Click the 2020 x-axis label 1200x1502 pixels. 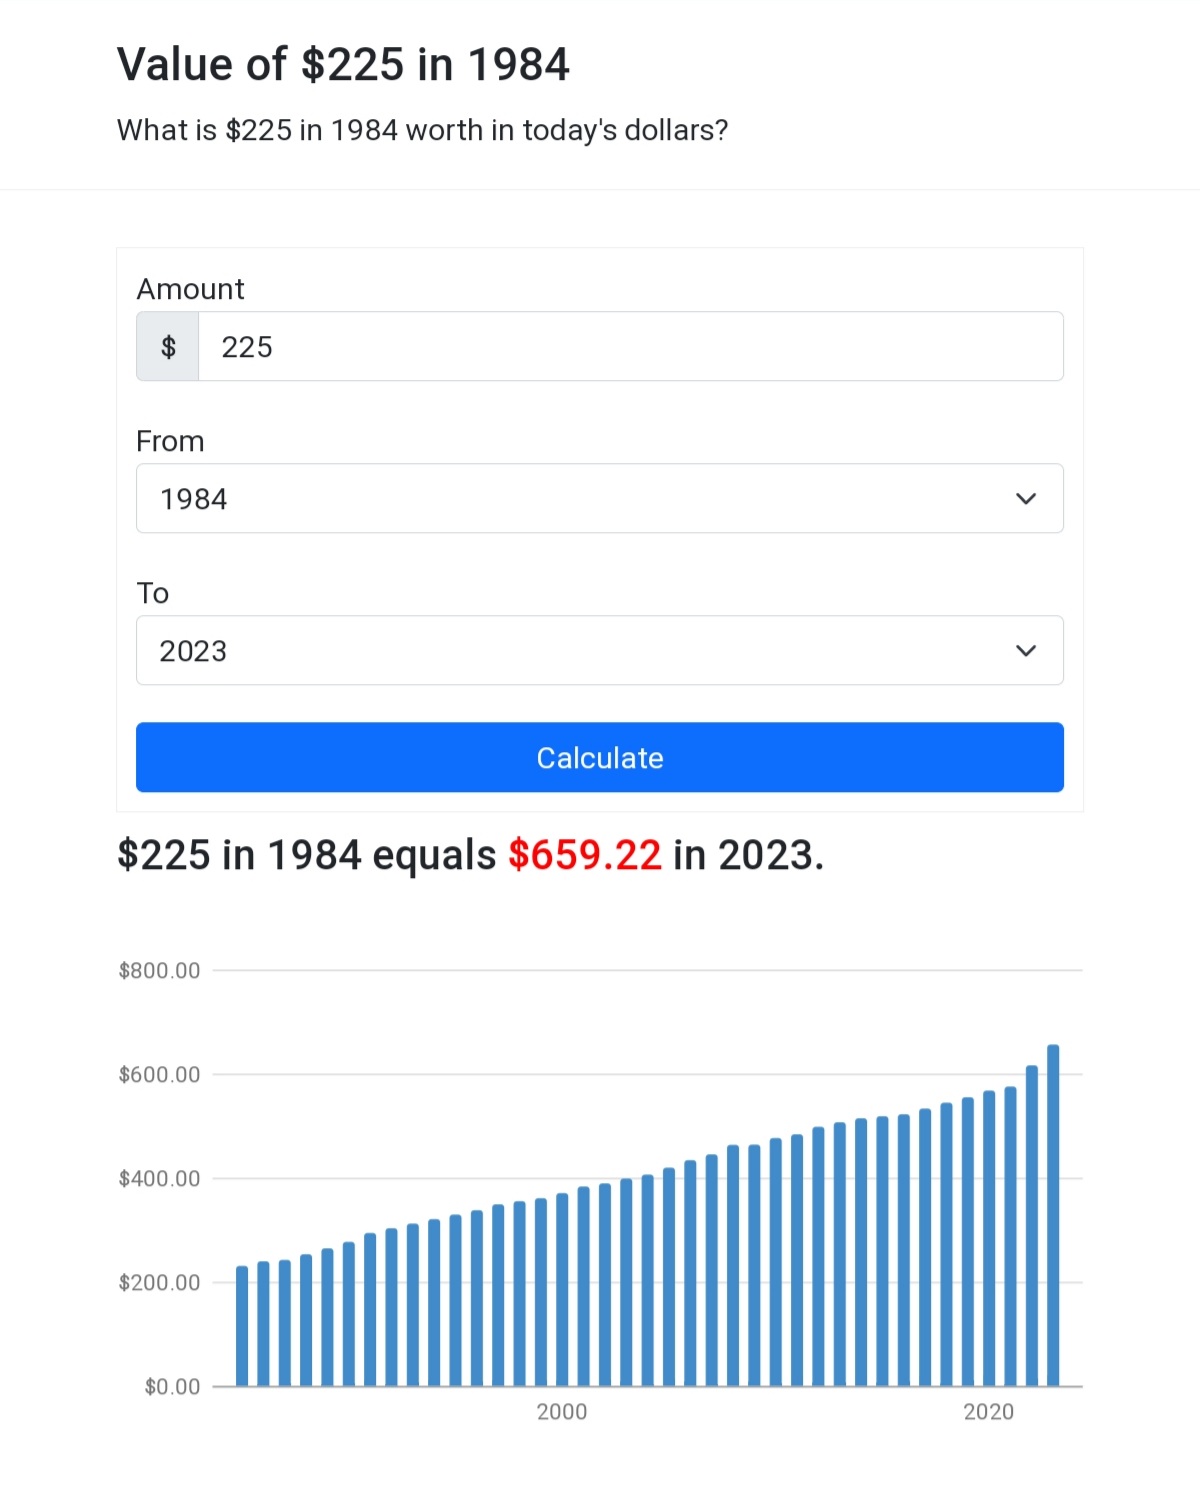click(x=988, y=1412)
